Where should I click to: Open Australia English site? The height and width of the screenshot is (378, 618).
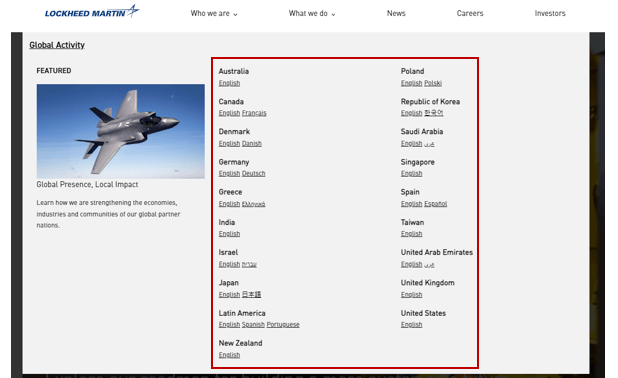(x=229, y=83)
